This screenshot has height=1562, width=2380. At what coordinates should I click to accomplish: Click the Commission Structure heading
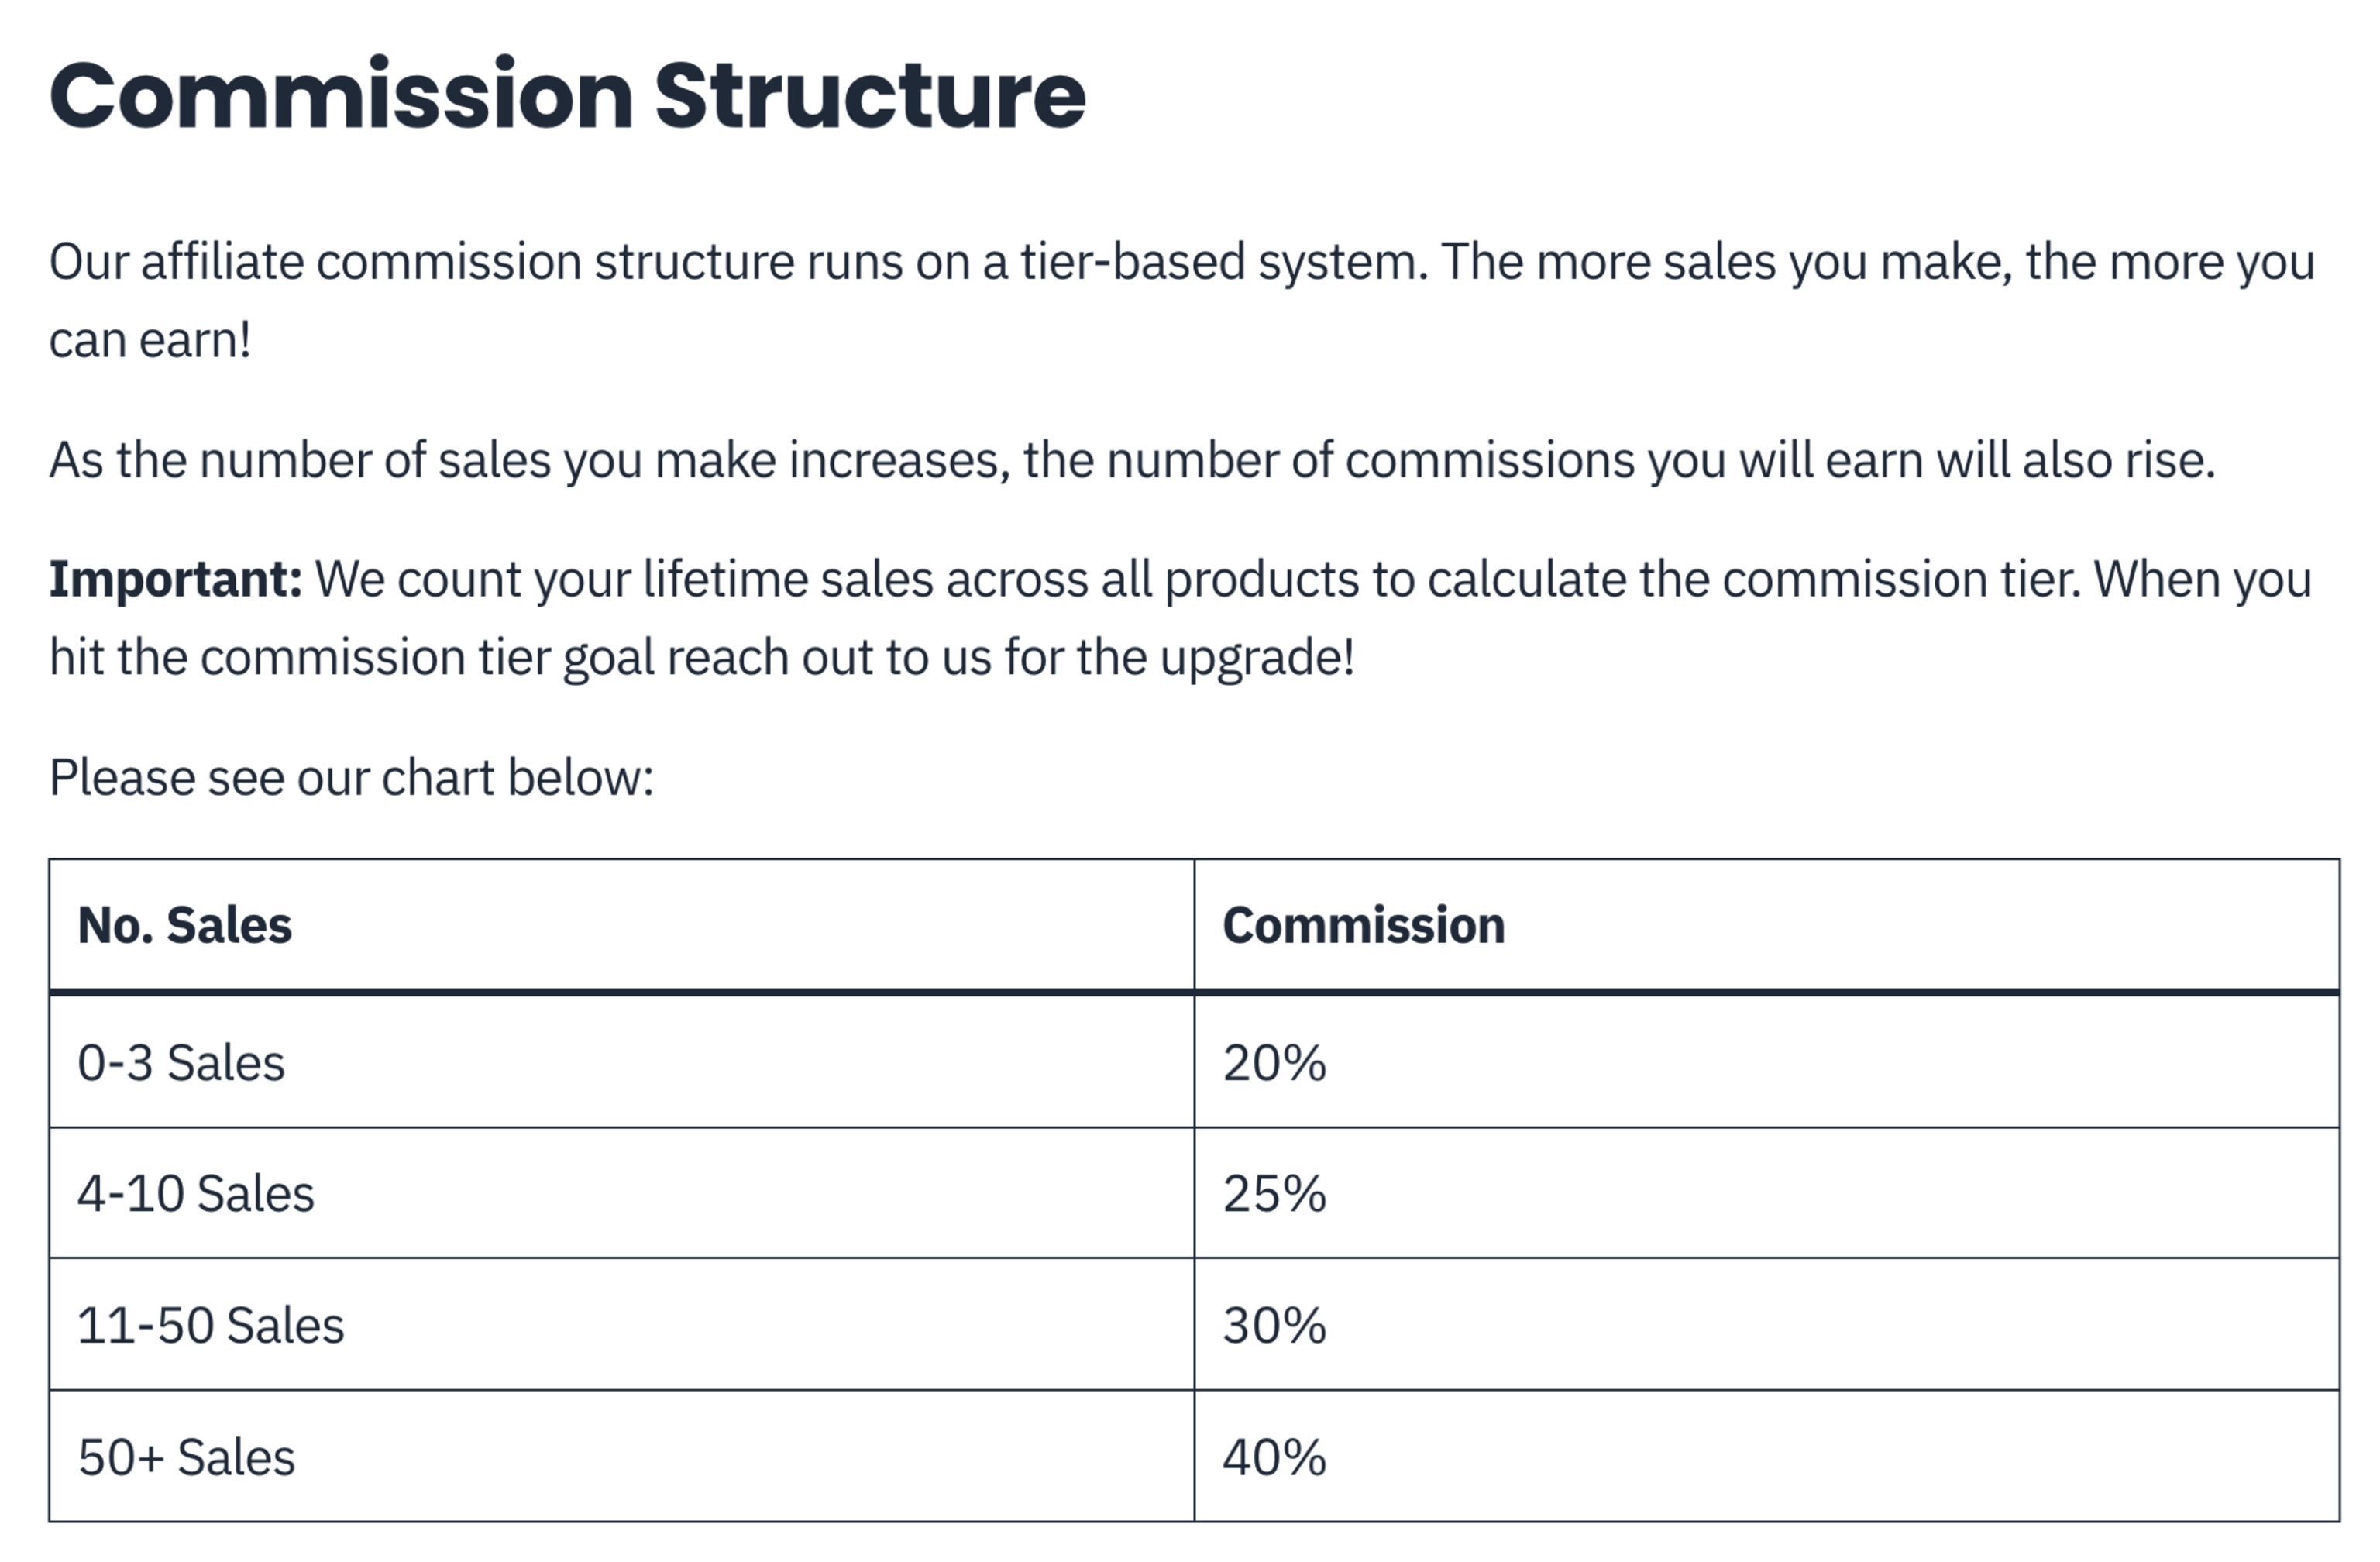click(567, 95)
